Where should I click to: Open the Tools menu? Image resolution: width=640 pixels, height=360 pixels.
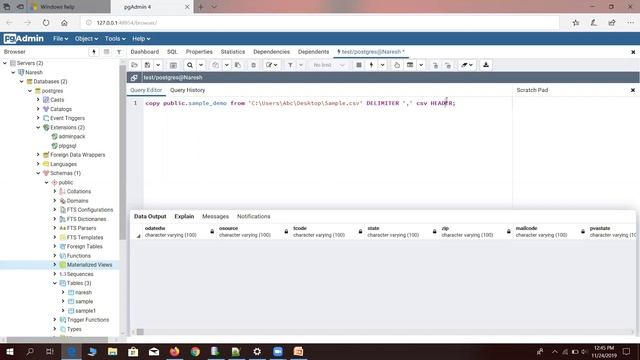(115, 38)
